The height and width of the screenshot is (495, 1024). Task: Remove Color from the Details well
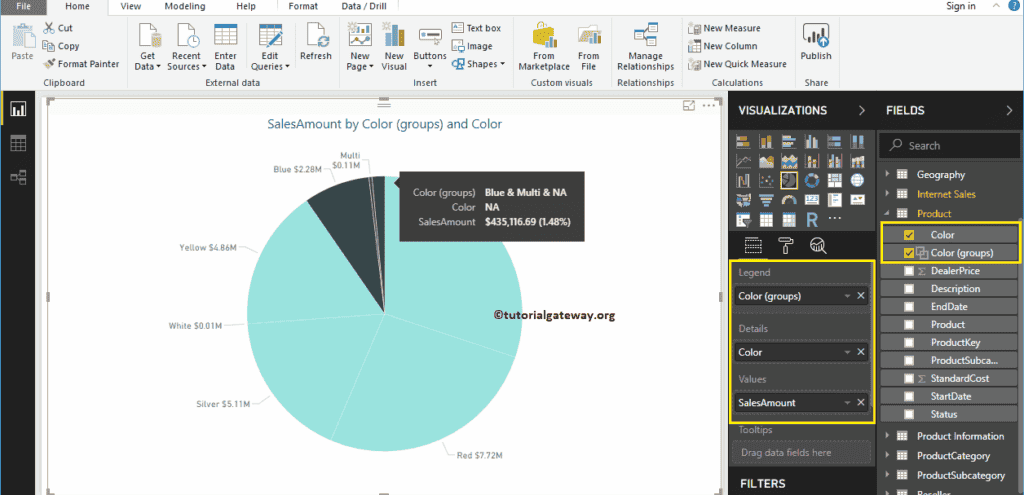pyautogui.click(x=861, y=352)
